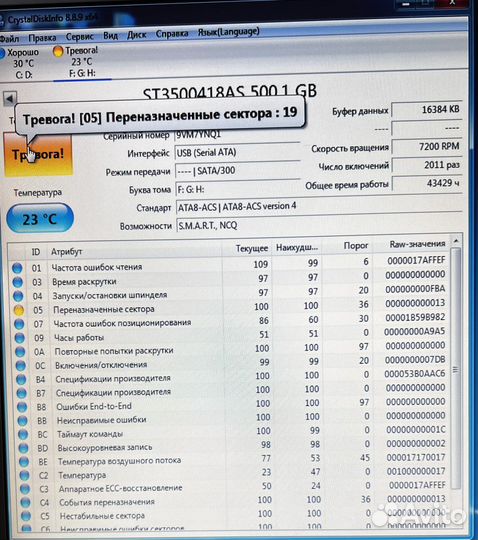478x540 pixels.
Task: Click the Атрибут column header
Action: (x=134, y=250)
